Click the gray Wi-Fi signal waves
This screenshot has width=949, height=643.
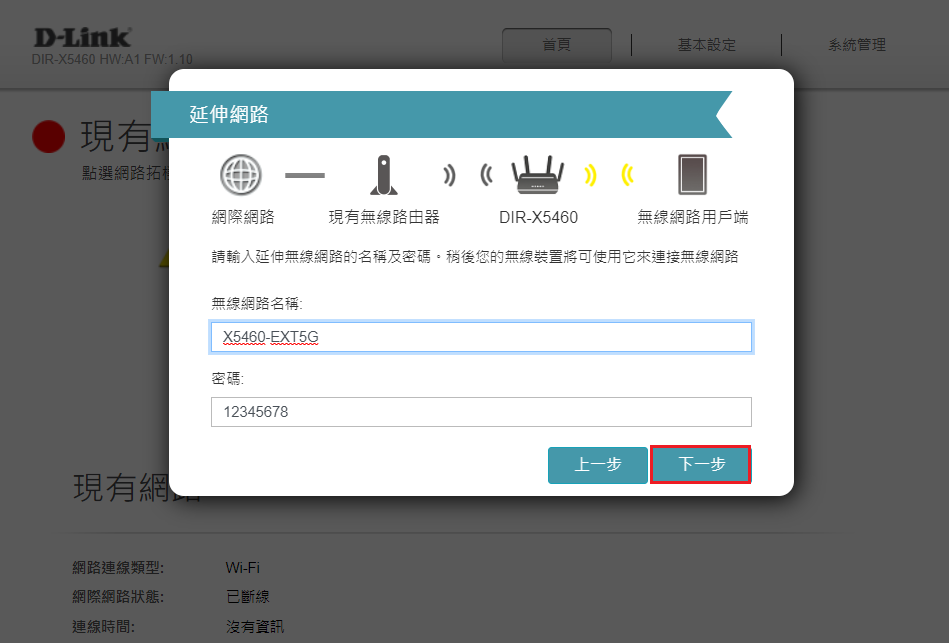click(x=467, y=176)
